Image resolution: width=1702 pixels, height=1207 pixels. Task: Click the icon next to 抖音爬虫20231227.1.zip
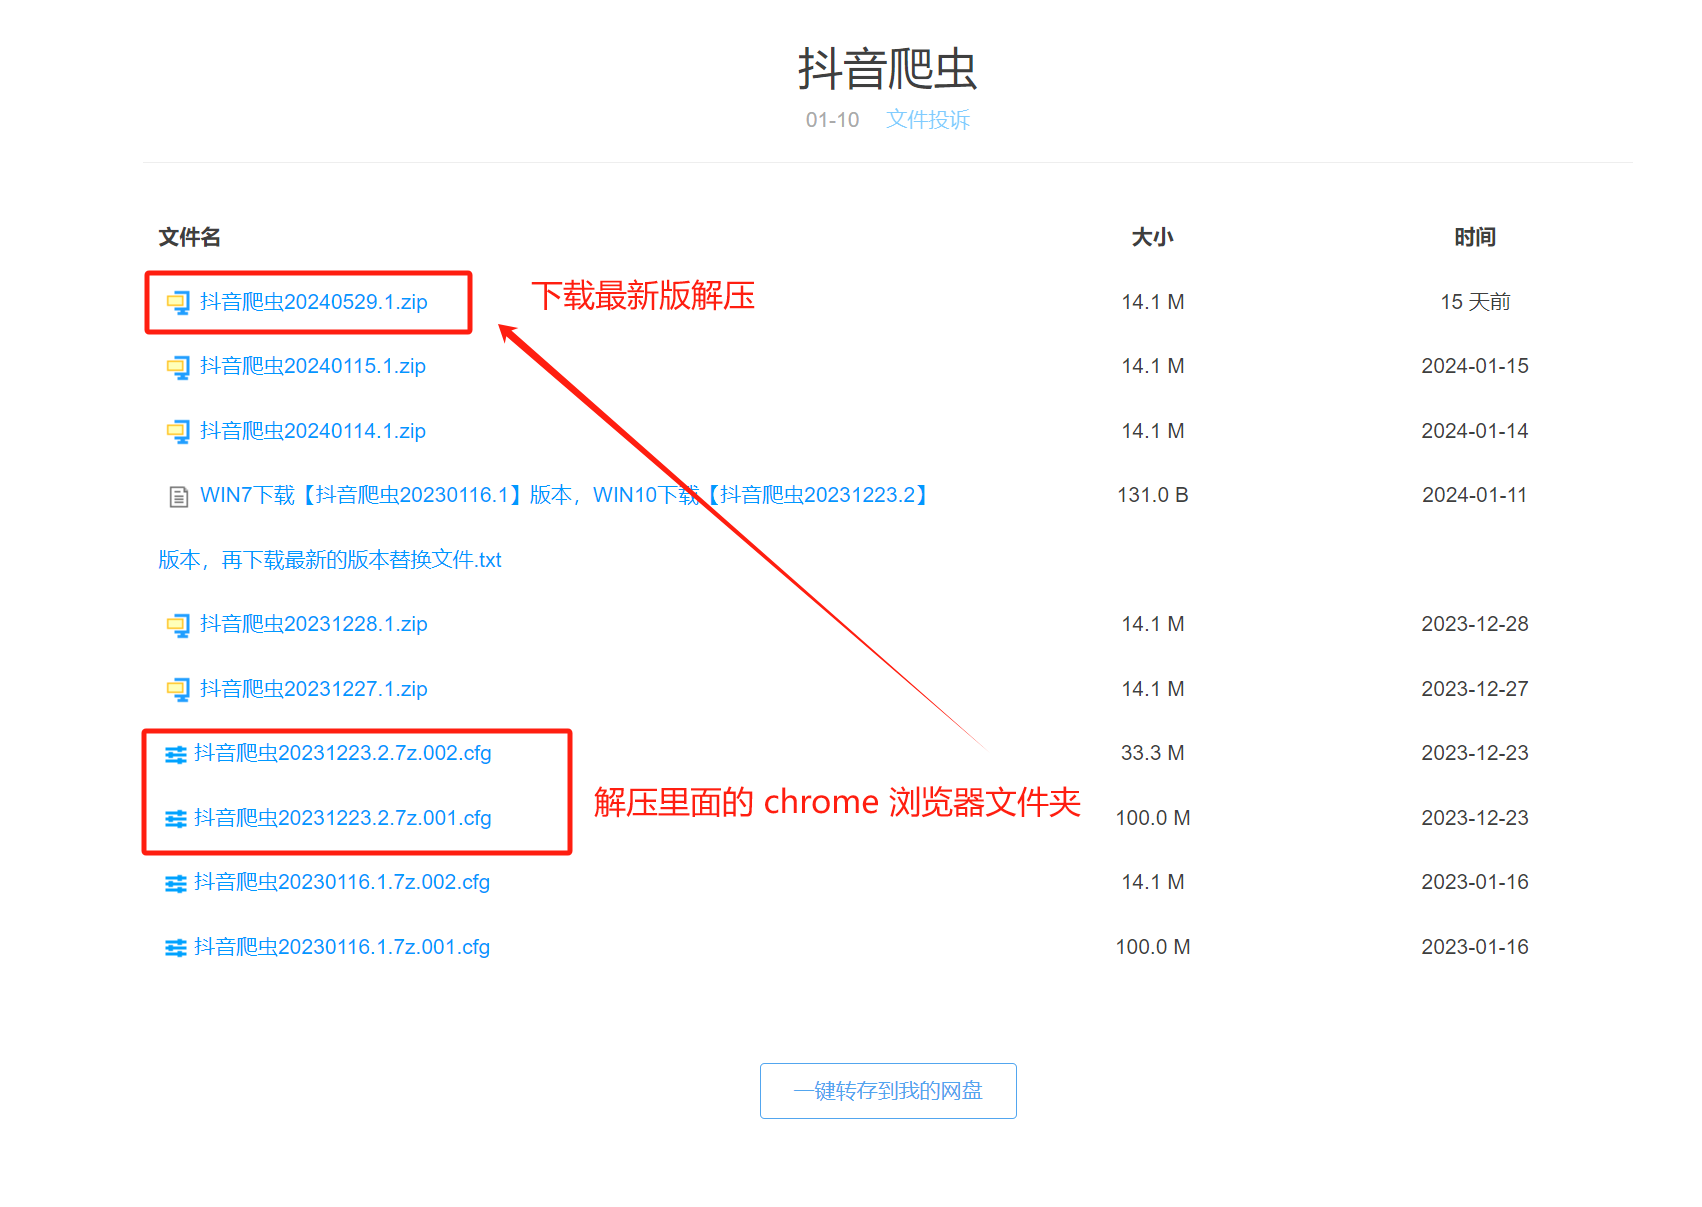pyautogui.click(x=178, y=689)
